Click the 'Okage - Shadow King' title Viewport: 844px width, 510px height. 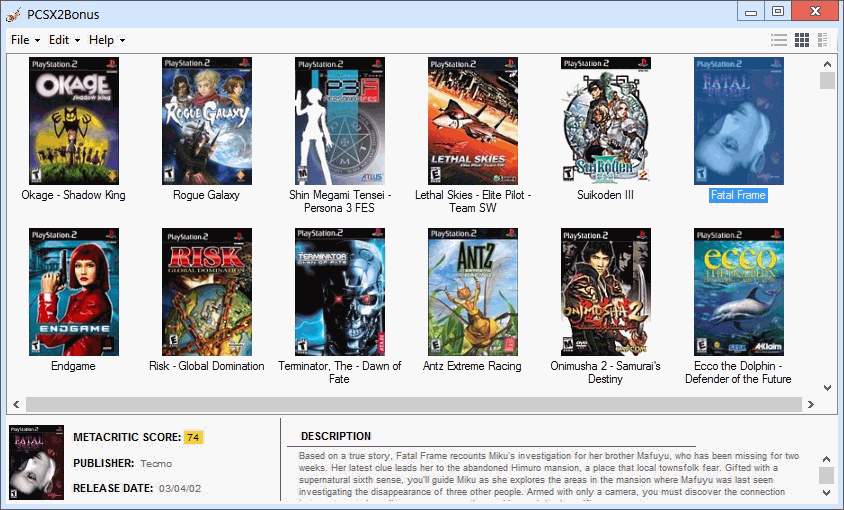[x=73, y=195]
